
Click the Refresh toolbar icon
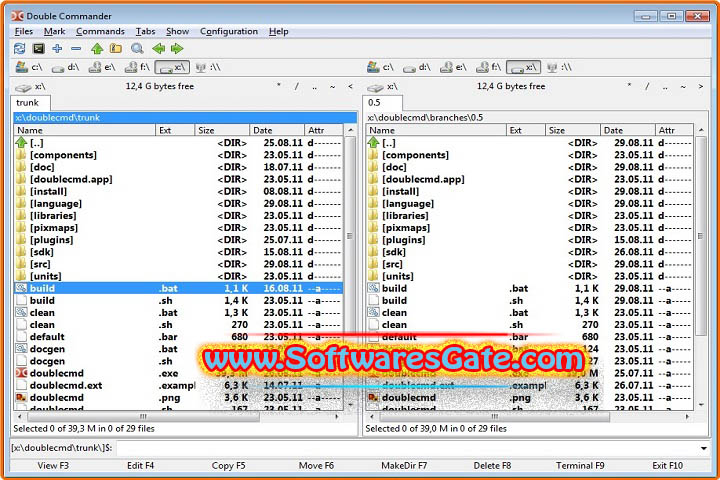(x=19, y=48)
